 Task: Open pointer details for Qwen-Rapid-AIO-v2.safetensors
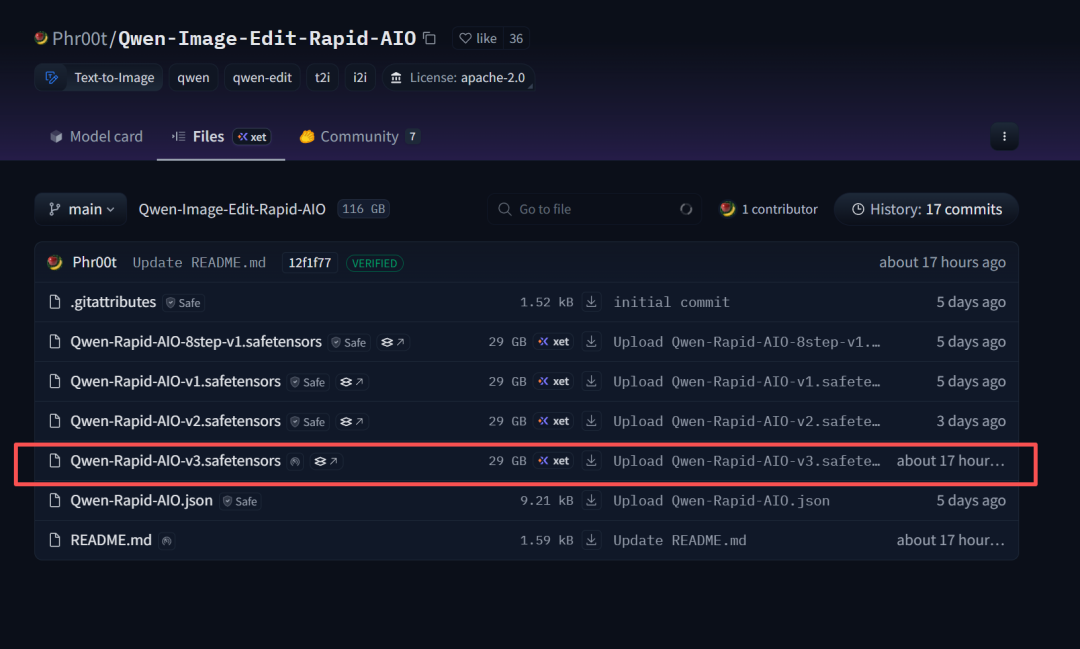click(x=352, y=422)
